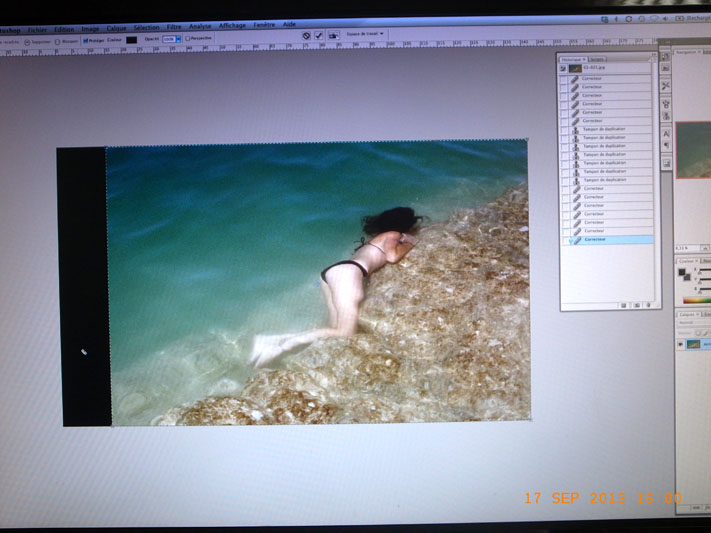Commit the crop with the checkmark icon
The image size is (711, 533).
(x=319, y=35)
